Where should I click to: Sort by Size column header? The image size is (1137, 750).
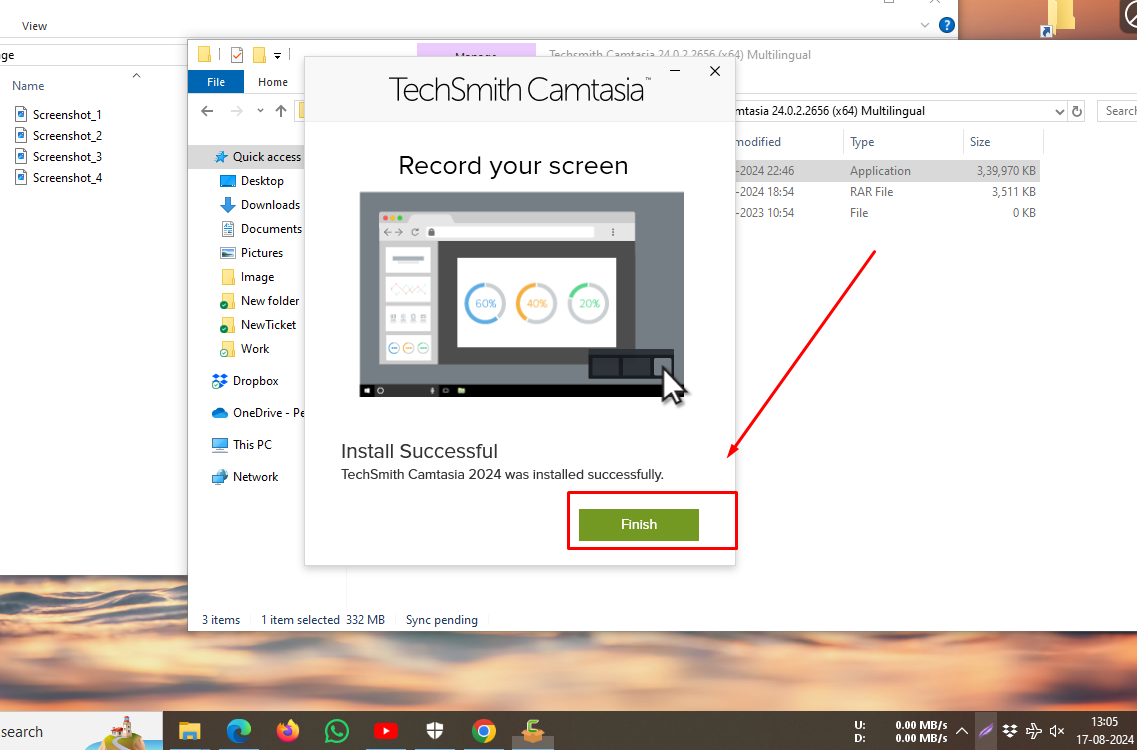point(980,142)
